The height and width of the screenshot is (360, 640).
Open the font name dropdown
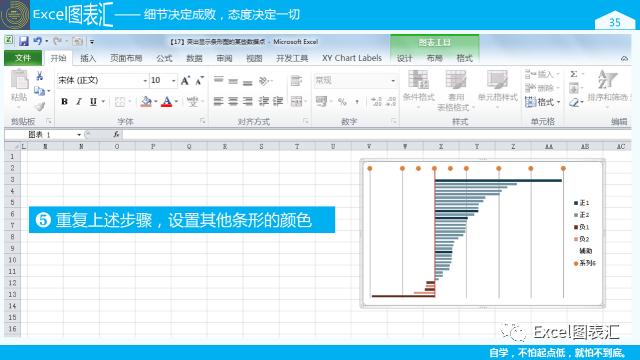pos(145,80)
